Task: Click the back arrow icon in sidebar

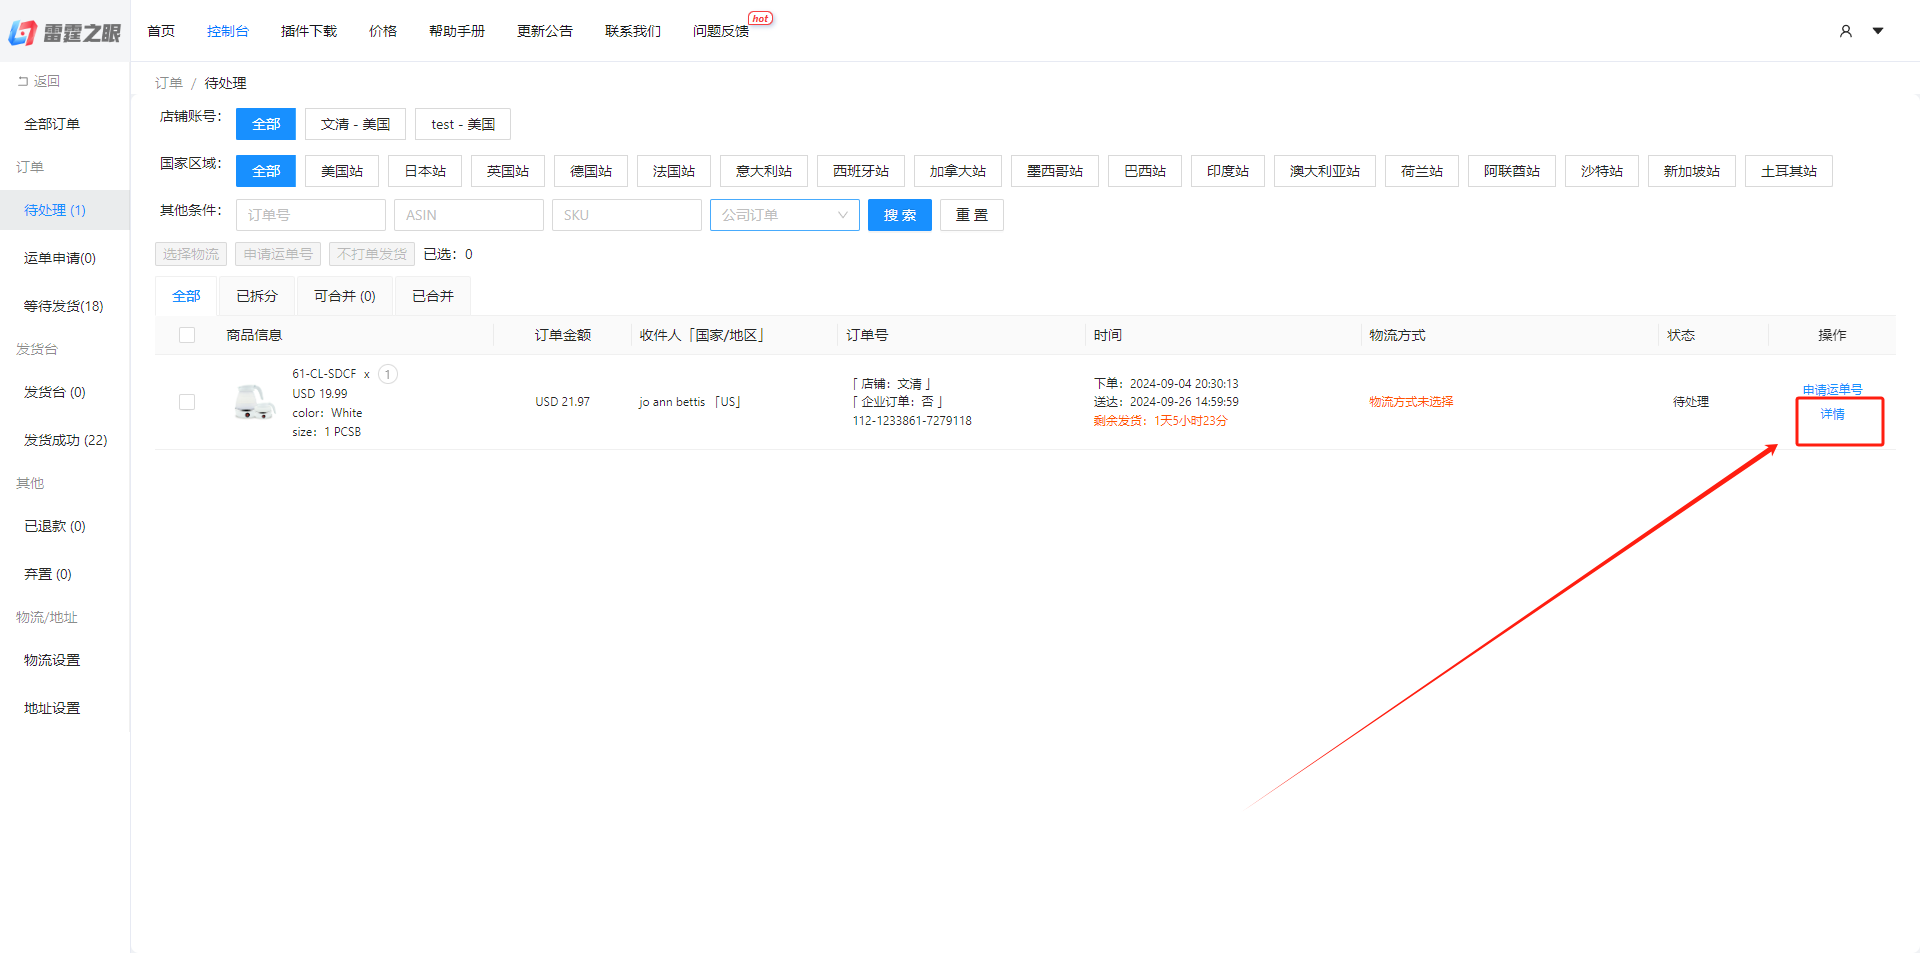Action: tap(22, 80)
